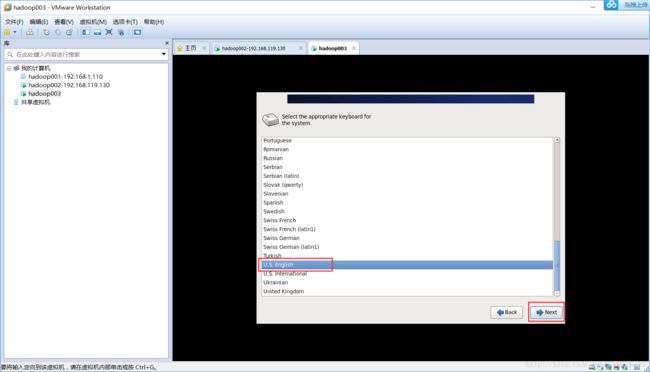Open the 虚拟机(M) menu
Screen dimensions: 650x372
tap(93, 22)
